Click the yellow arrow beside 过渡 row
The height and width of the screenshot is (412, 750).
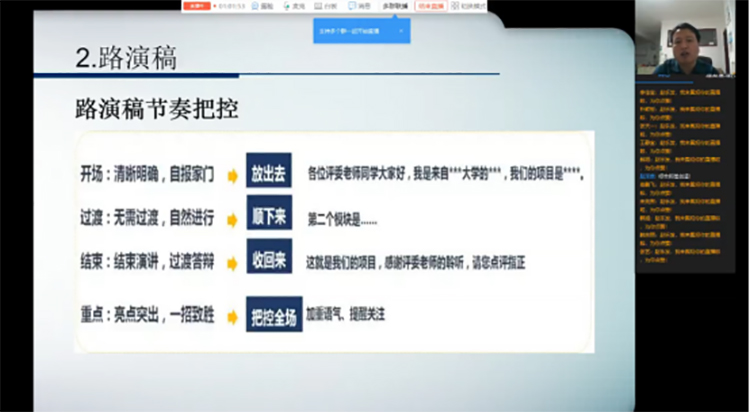tap(232, 214)
